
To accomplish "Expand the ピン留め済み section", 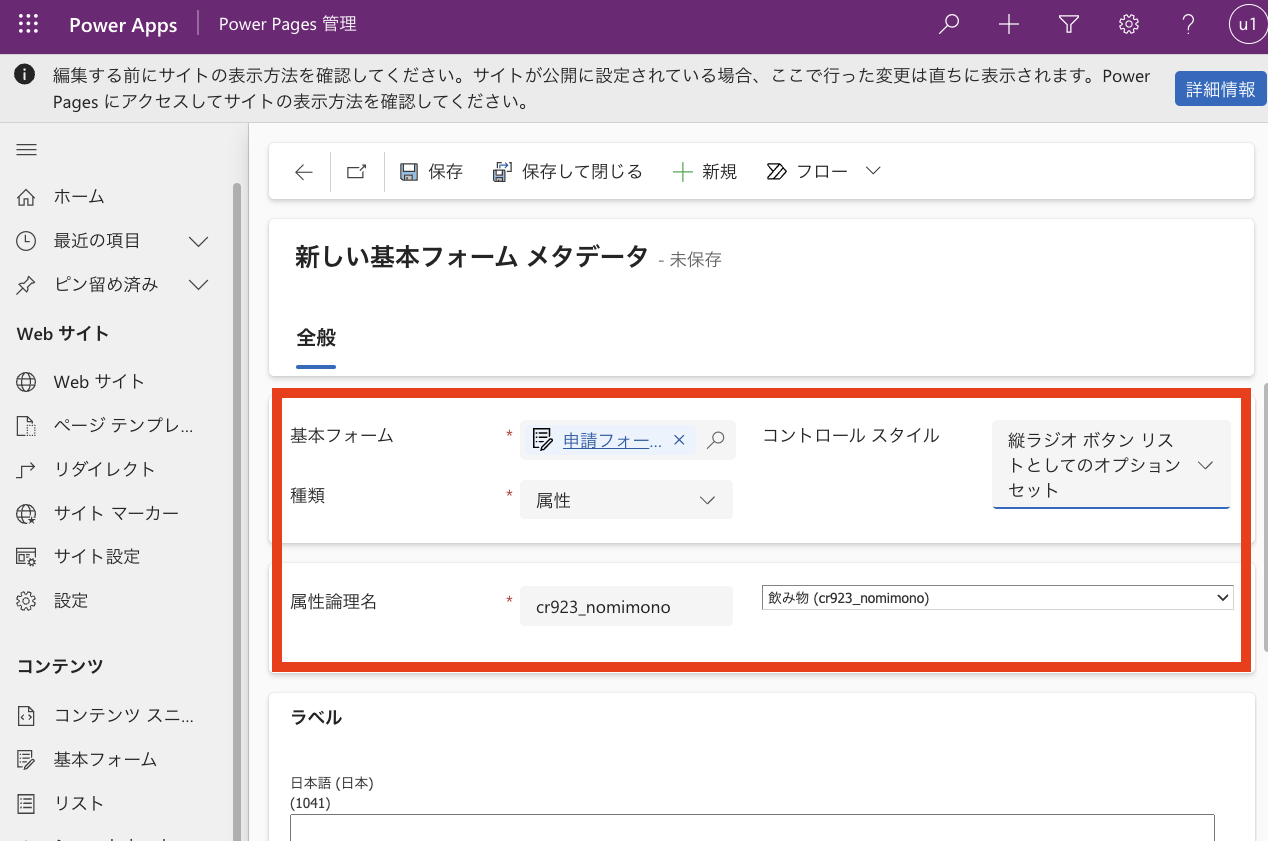I will tap(199, 285).
